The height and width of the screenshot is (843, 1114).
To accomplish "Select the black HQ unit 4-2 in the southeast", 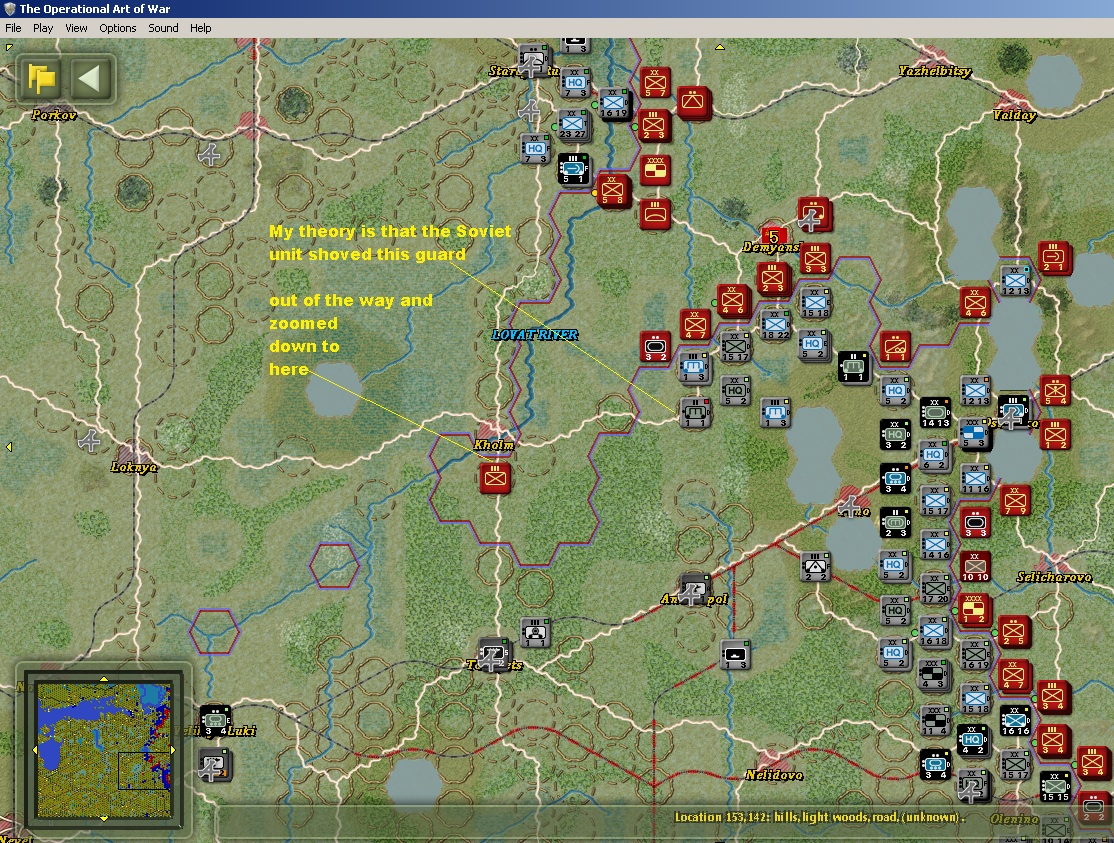I will tap(971, 739).
